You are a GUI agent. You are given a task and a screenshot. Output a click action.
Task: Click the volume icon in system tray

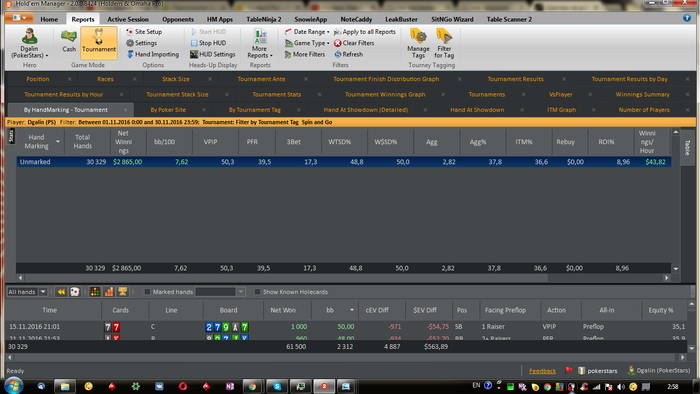coord(621,386)
